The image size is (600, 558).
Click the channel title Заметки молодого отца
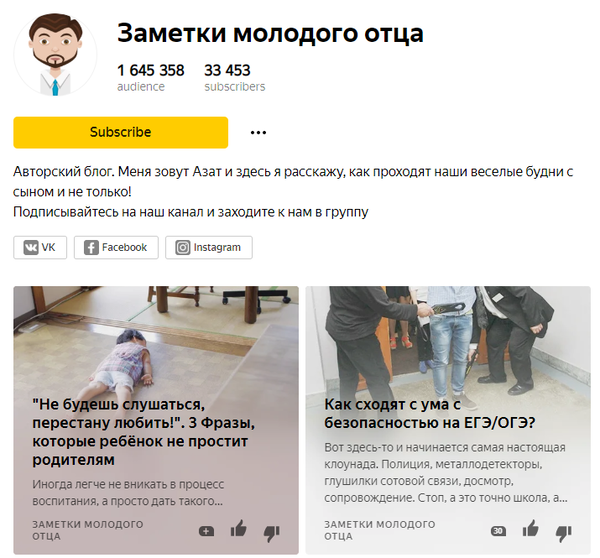tap(270, 33)
